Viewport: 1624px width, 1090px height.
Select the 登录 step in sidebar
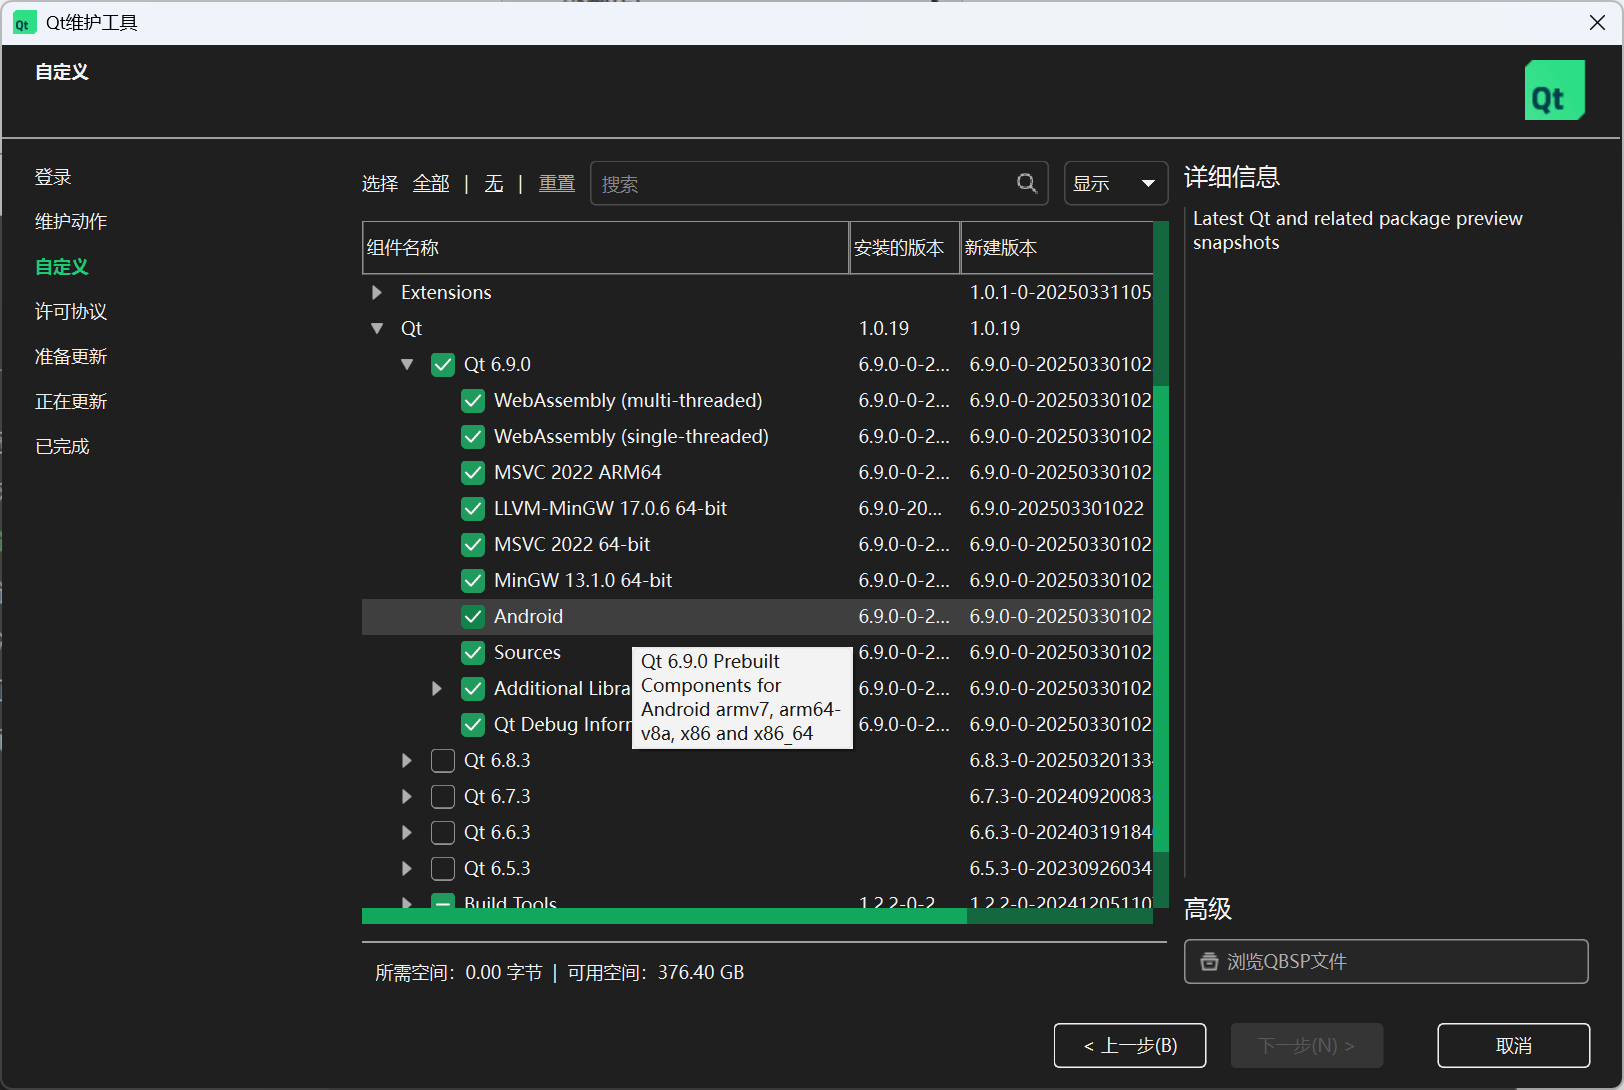[53, 177]
